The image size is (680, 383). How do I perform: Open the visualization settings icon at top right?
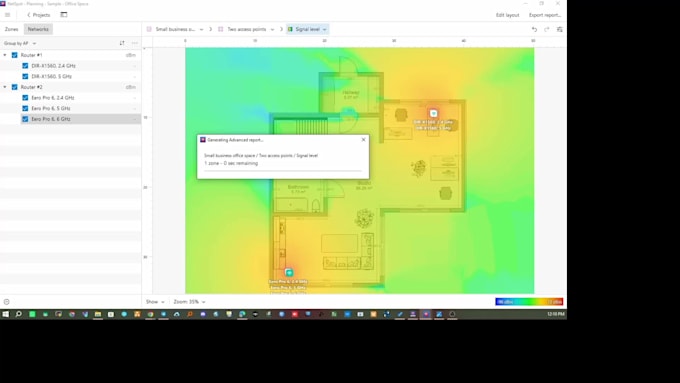559,29
